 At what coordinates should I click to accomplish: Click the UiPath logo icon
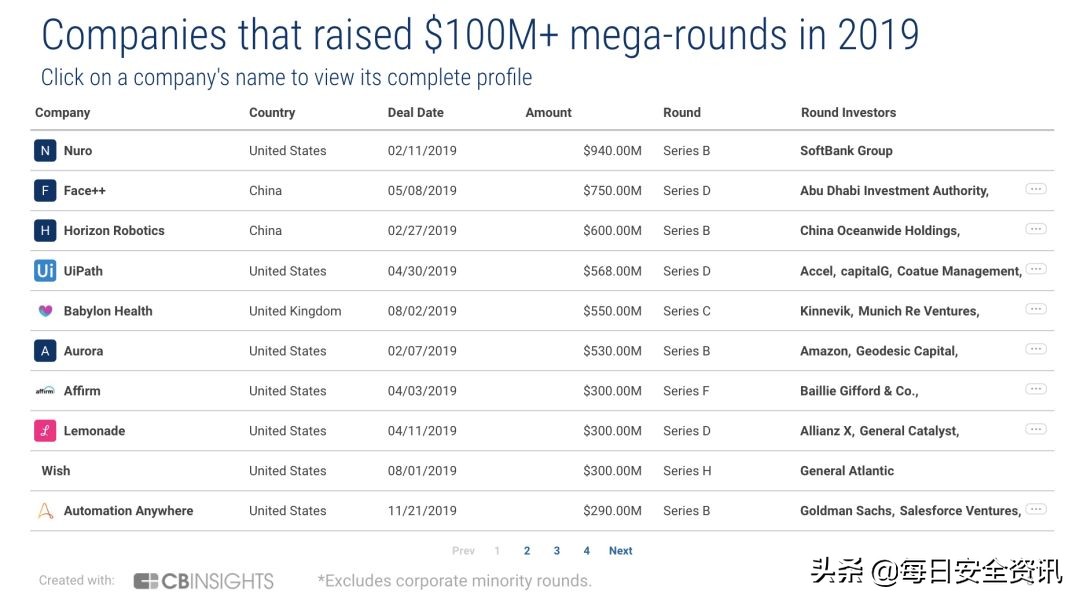(45, 271)
